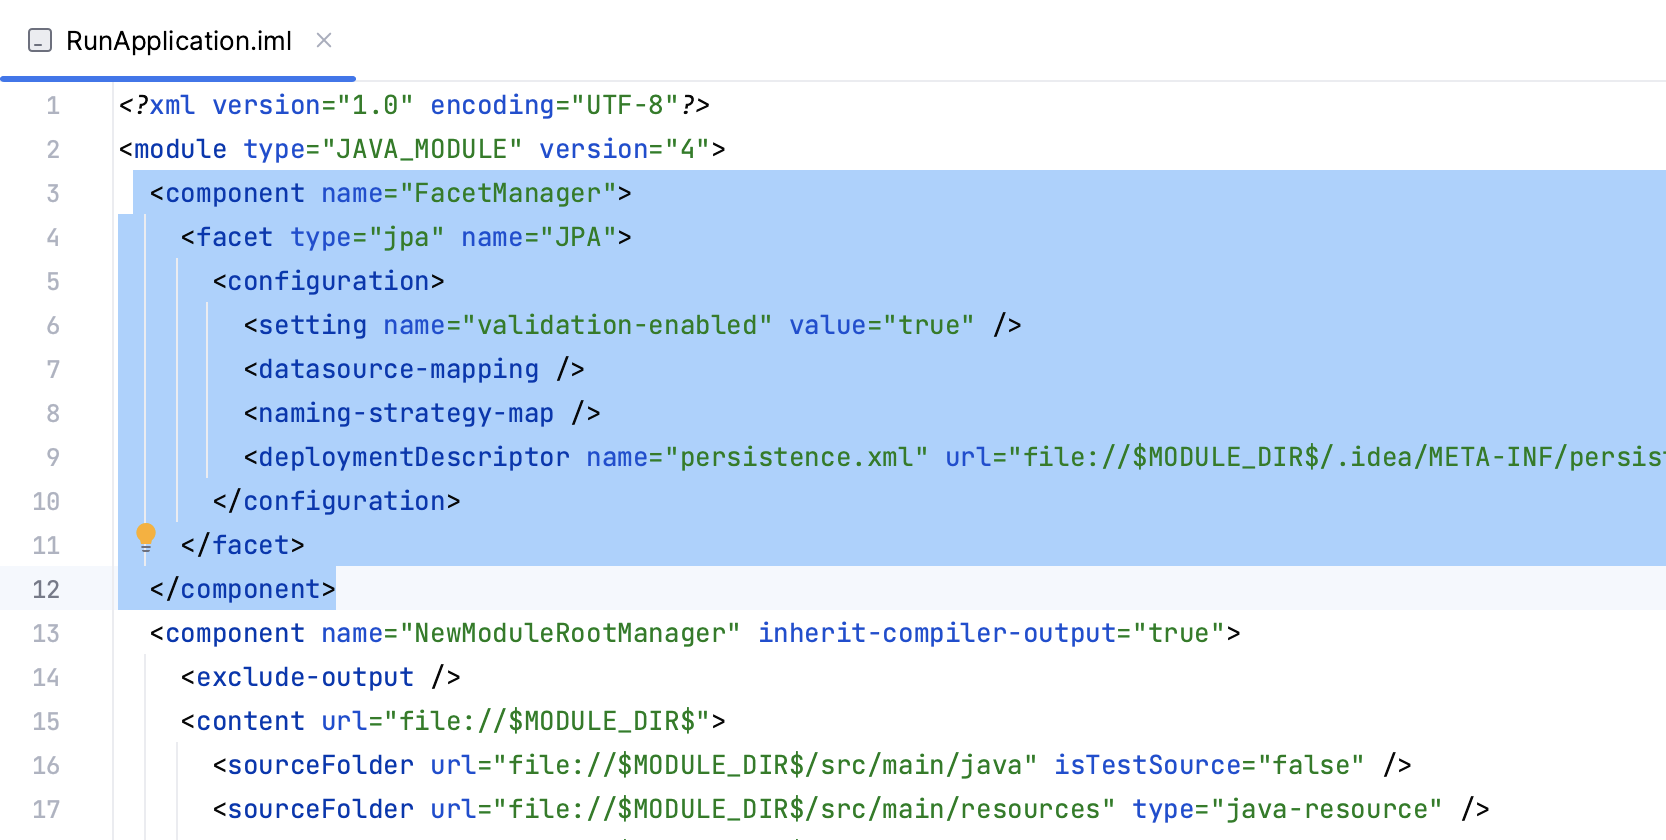Click the naming-strategy-map element
The width and height of the screenshot is (1666, 840).
pos(400,413)
